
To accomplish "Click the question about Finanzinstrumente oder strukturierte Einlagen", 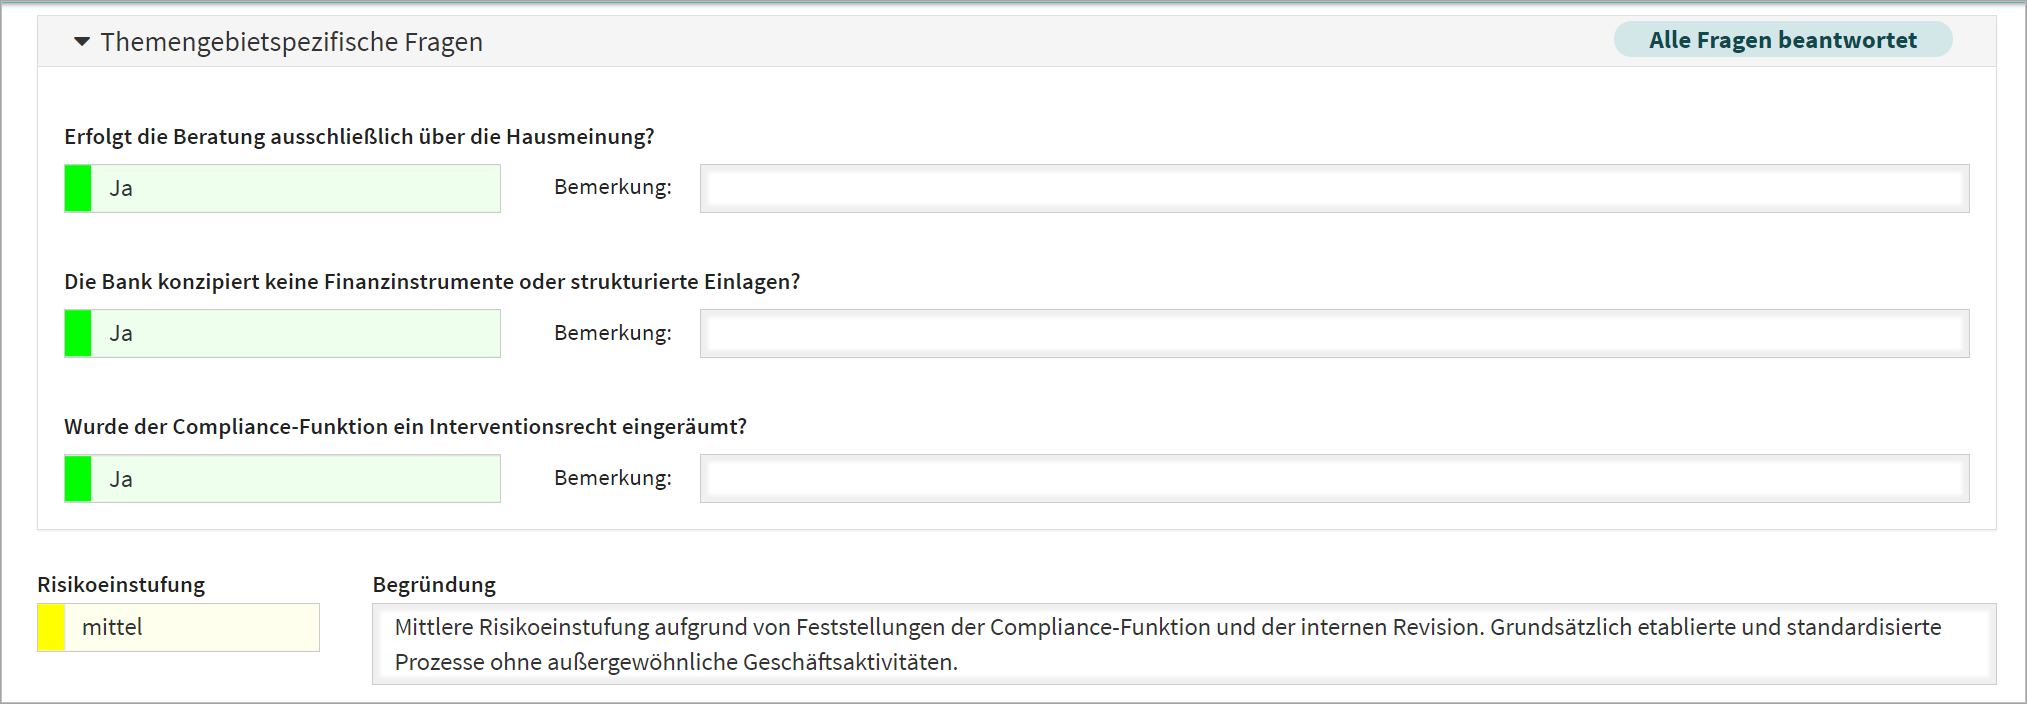I will 432,282.
